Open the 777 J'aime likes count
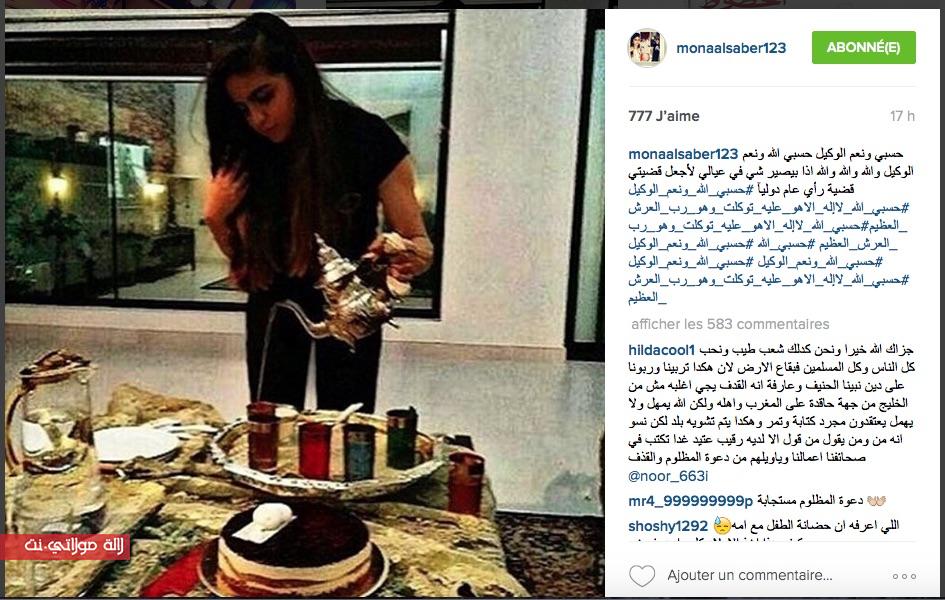The image size is (945, 600). click(664, 116)
